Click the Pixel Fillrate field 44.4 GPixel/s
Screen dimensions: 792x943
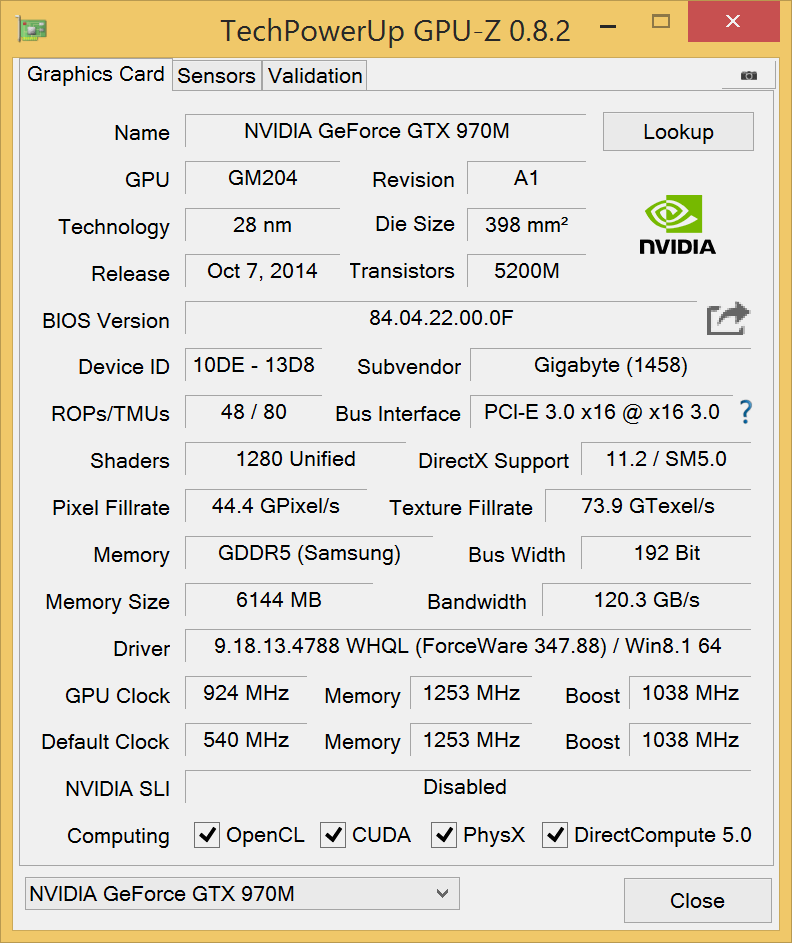(275, 506)
